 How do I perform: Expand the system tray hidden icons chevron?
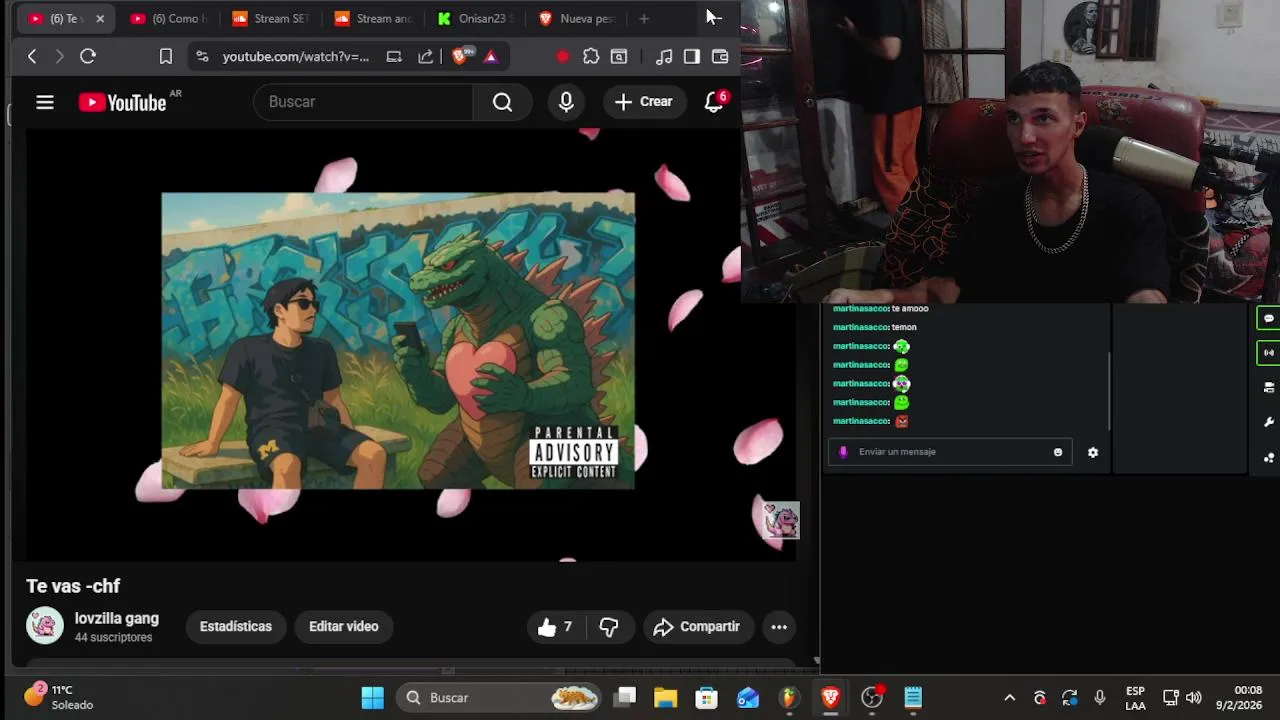(x=1010, y=697)
